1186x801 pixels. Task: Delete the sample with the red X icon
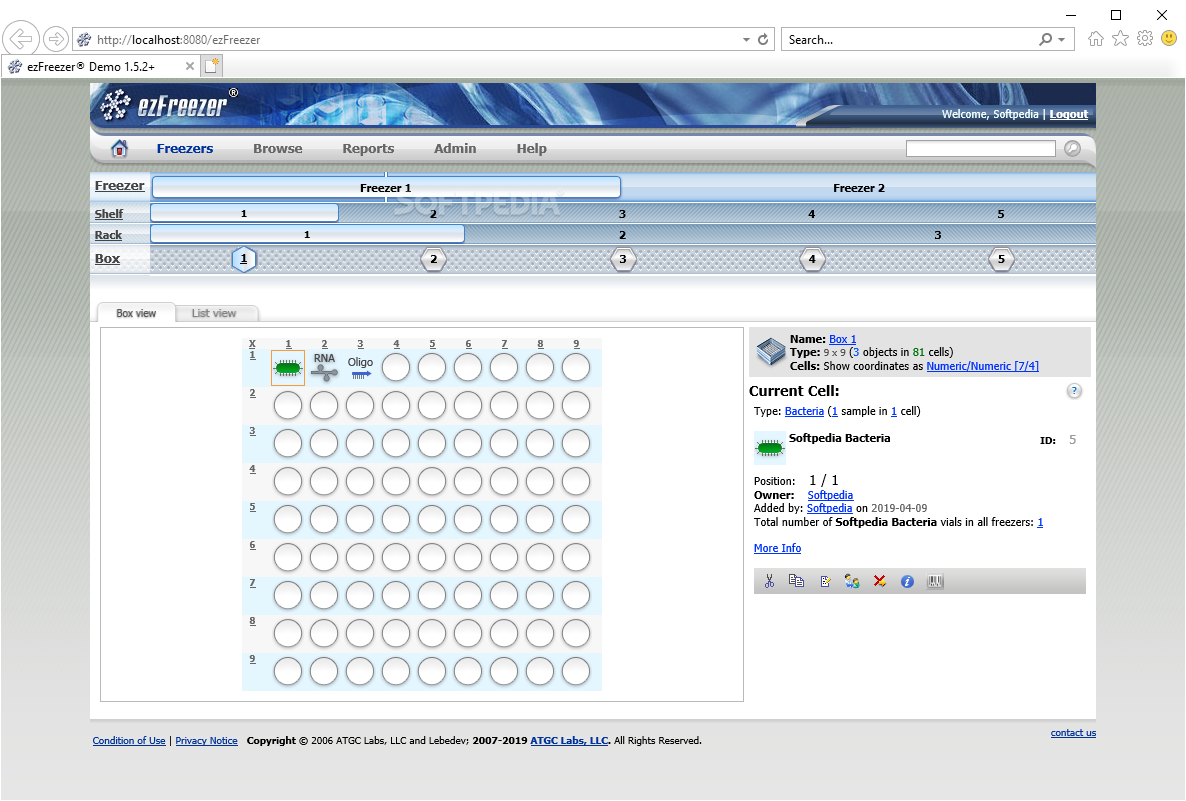[x=880, y=581]
